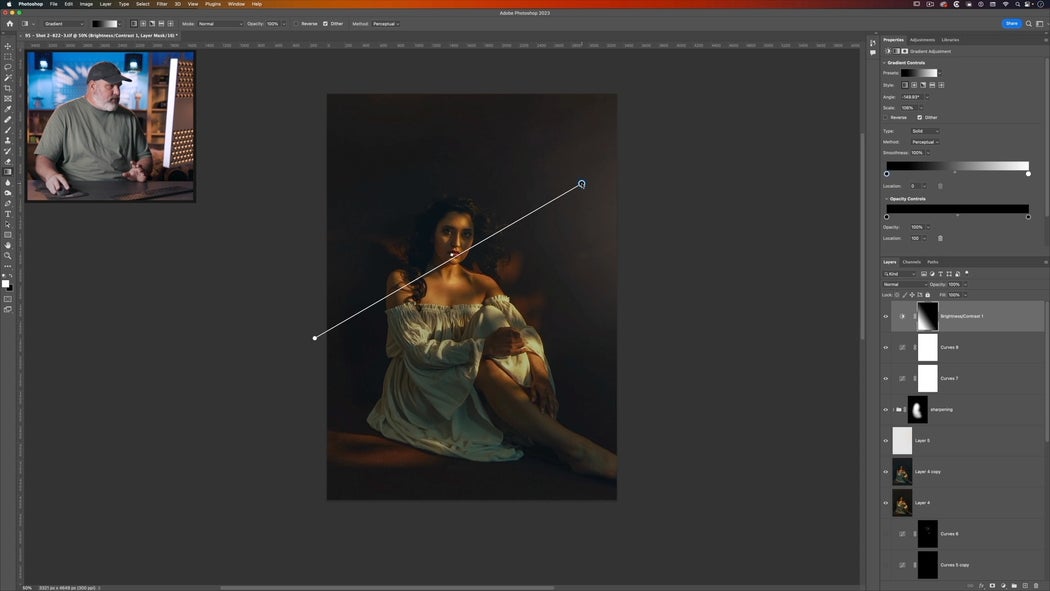Screen dimensions: 1050x591
Task: Open the gradient Presets dropdown
Action: (x=939, y=73)
